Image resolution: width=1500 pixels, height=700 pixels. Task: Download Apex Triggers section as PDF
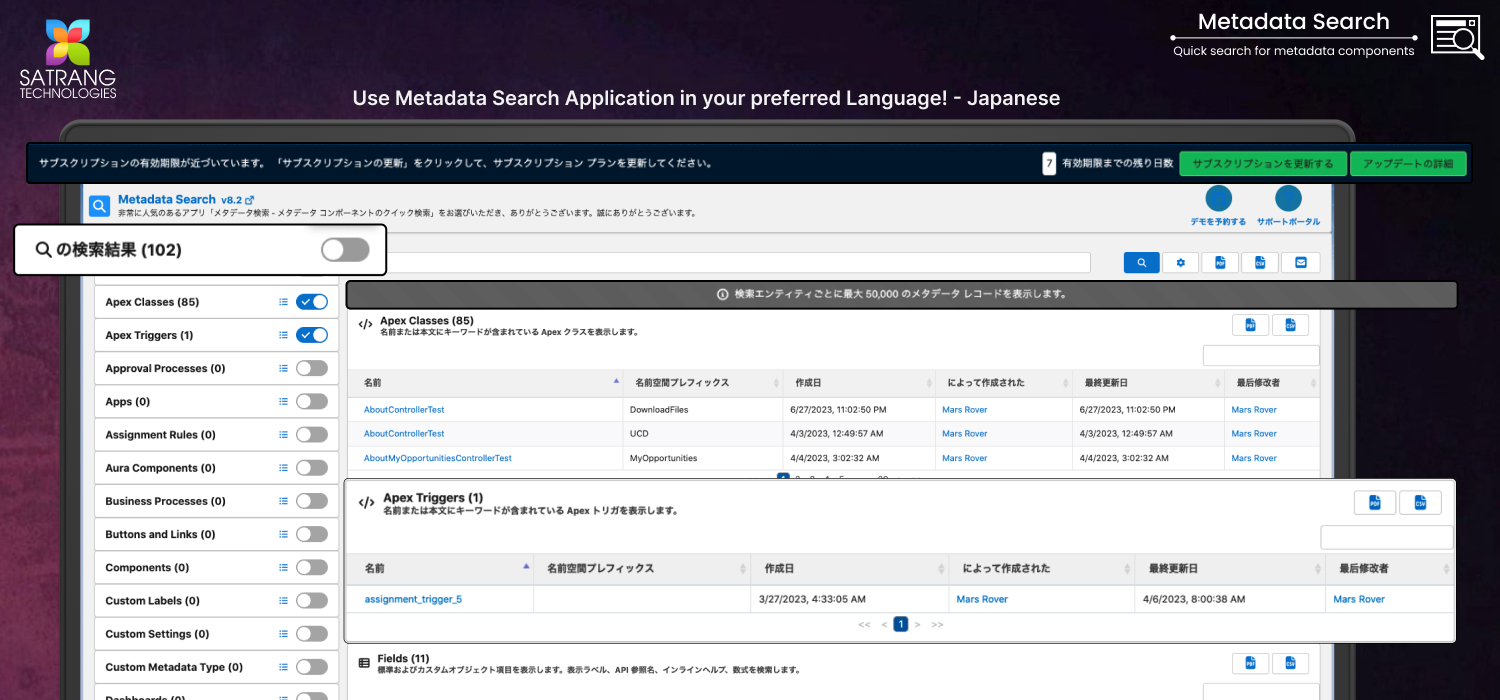(1375, 503)
